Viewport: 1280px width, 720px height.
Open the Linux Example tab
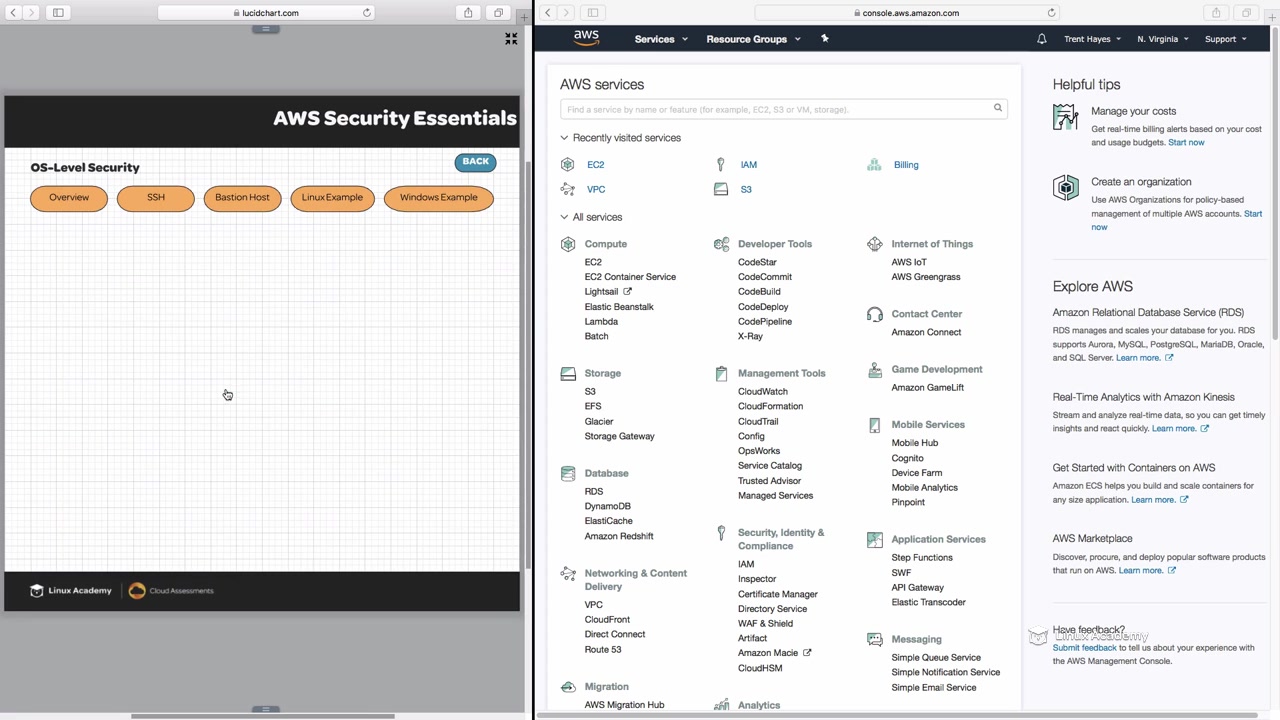click(x=332, y=198)
